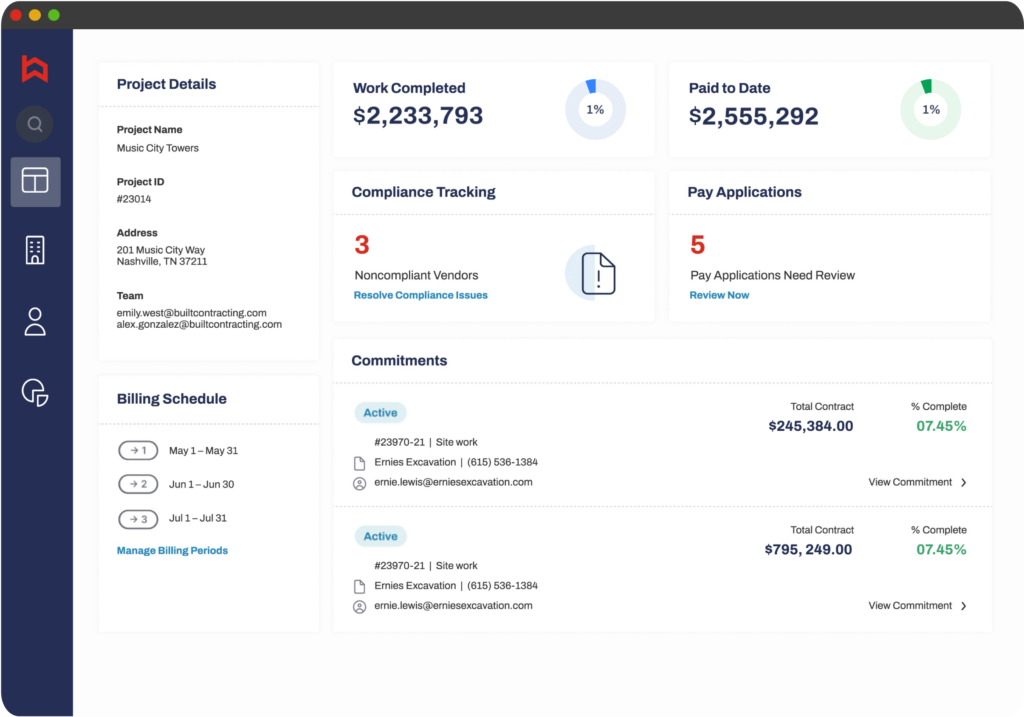Select billing period 2, Jun 1 – Jun 30
Viewport: 1024px width, 717px height.
138,484
